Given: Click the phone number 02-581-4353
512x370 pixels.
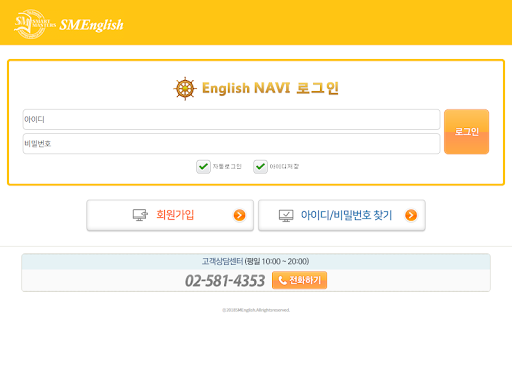Looking at the screenshot, I should (225, 281).
